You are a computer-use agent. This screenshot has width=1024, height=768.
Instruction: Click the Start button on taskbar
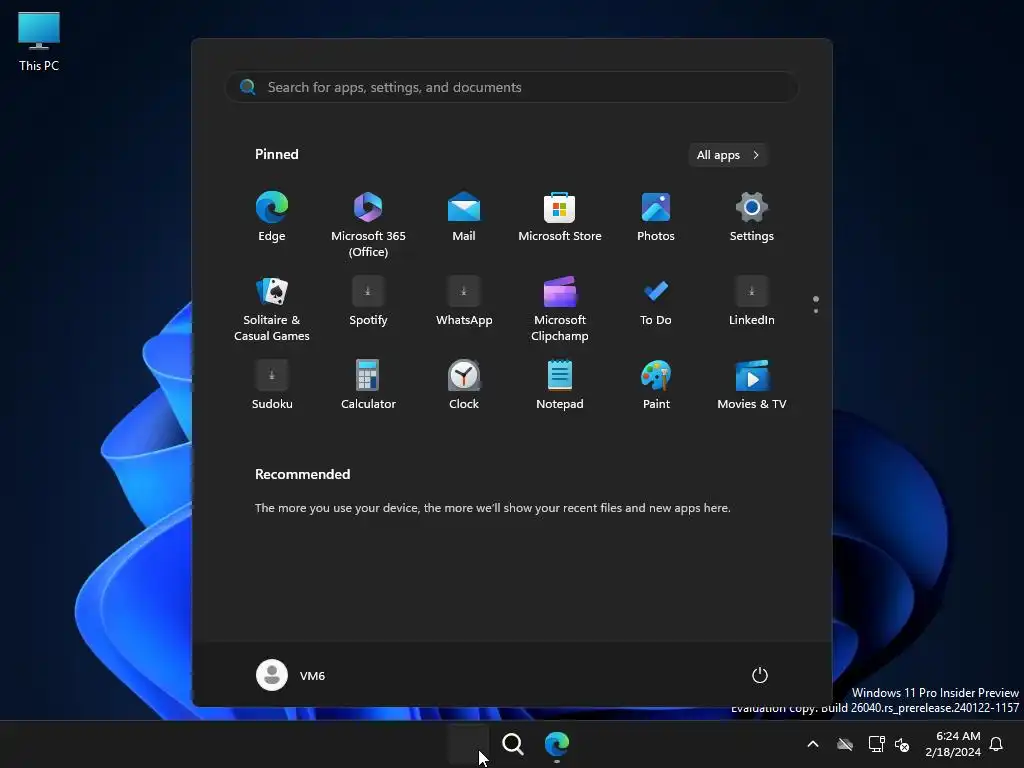point(468,744)
